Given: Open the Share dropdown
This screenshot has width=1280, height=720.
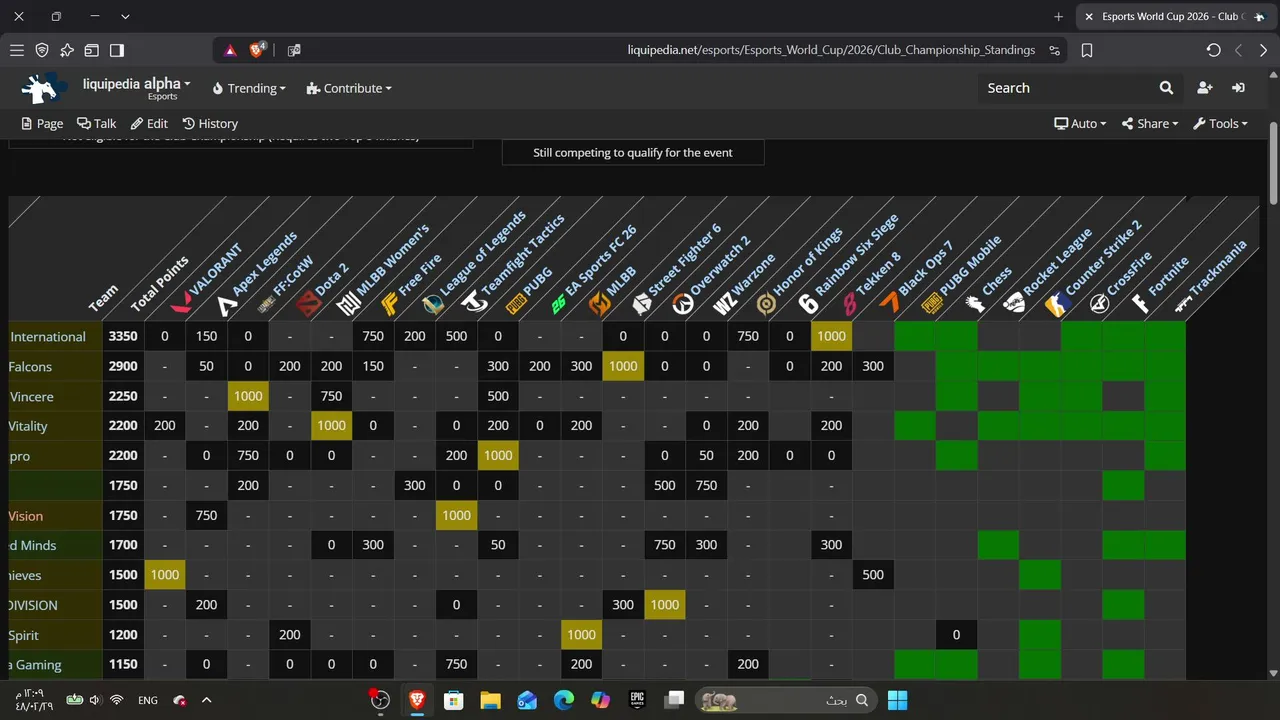Looking at the screenshot, I should click(x=1150, y=123).
